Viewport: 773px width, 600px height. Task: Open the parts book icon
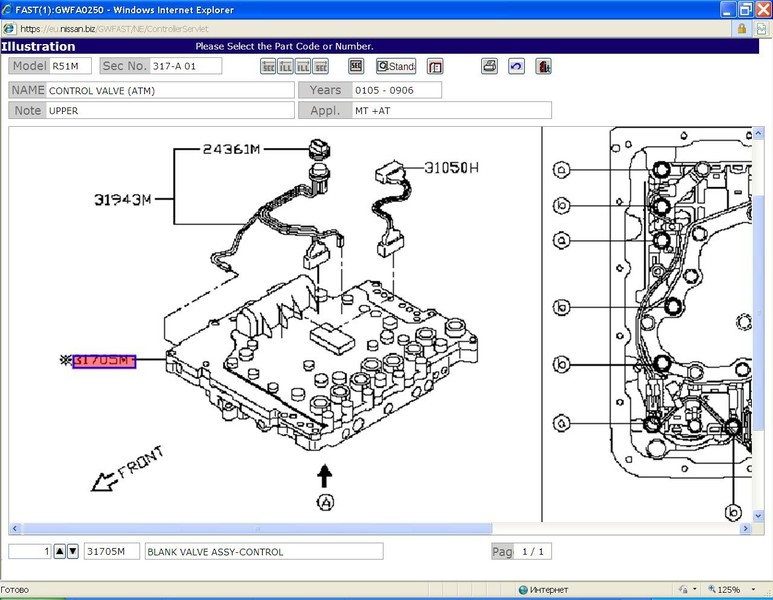pyautogui.click(x=435, y=67)
